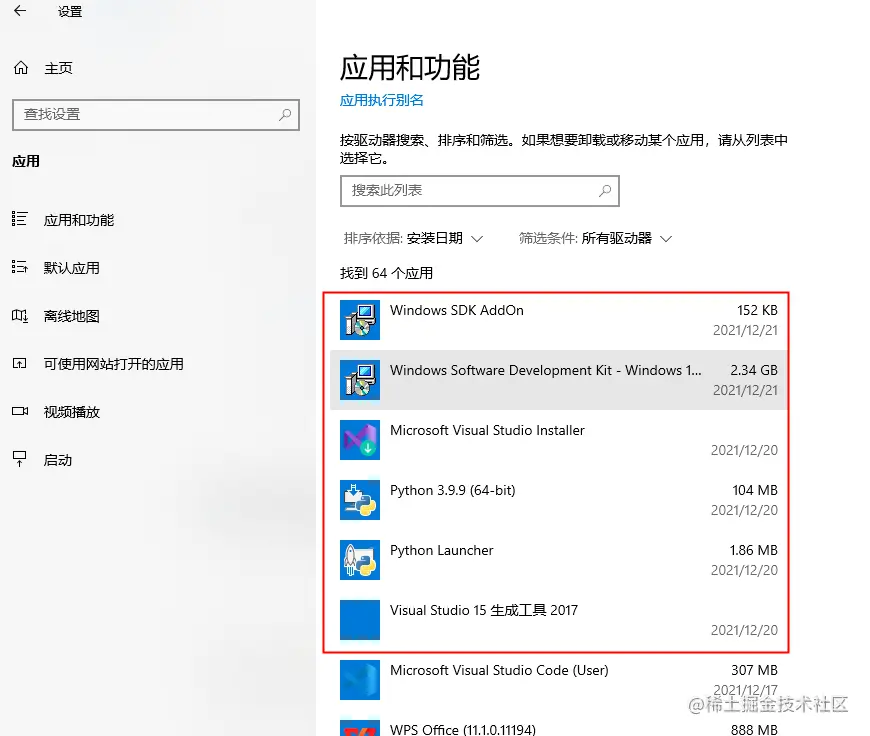Select the 可使用网站打开的应用 icon
Image resolution: width=870 pixels, height=736 pixels.
tap(19, 364)
